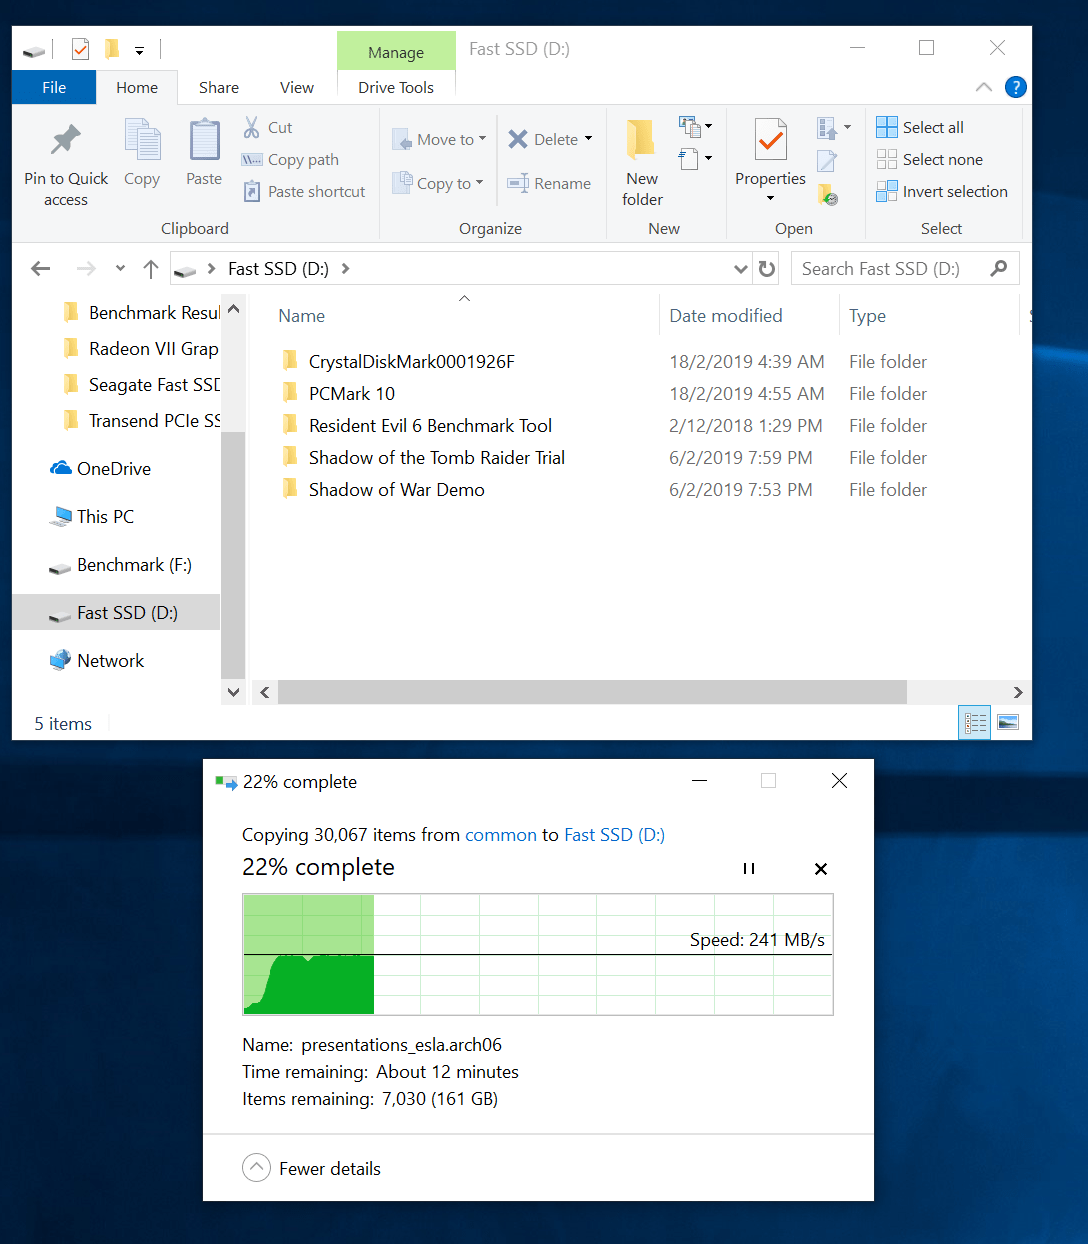Screen dimensions: 1088x1244
Task: Click the 'common' source folder link
Action: [x=500, y=835]
